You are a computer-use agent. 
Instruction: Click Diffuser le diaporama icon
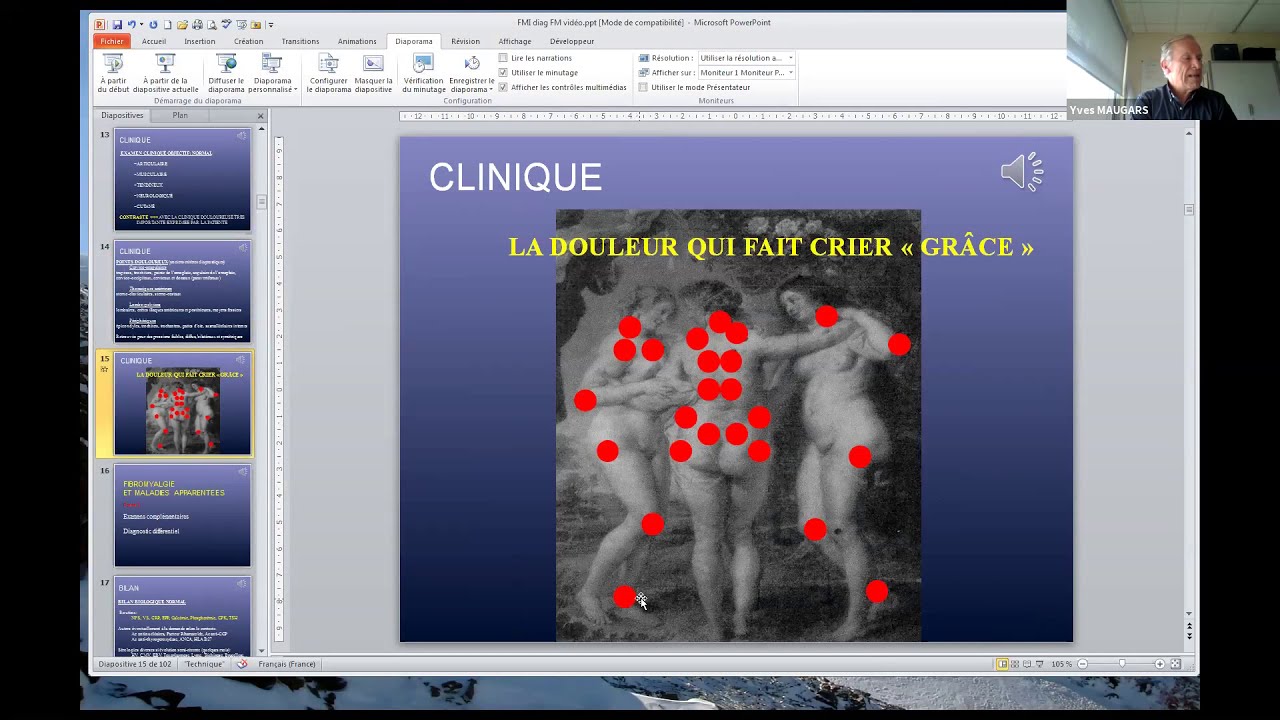click(226, 64)
